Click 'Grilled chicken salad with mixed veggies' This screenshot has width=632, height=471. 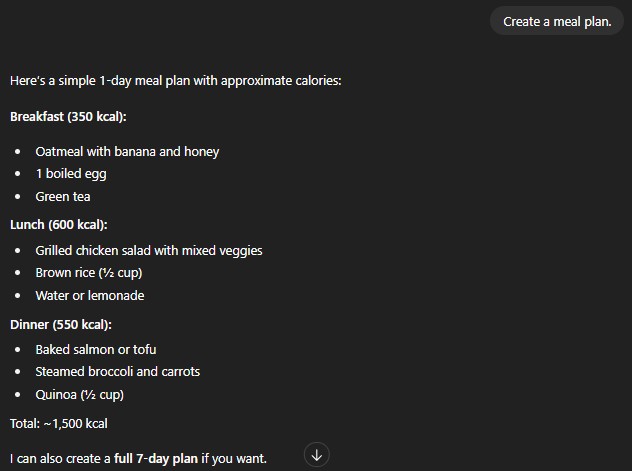pyautogui.click(x=149, y=251)
